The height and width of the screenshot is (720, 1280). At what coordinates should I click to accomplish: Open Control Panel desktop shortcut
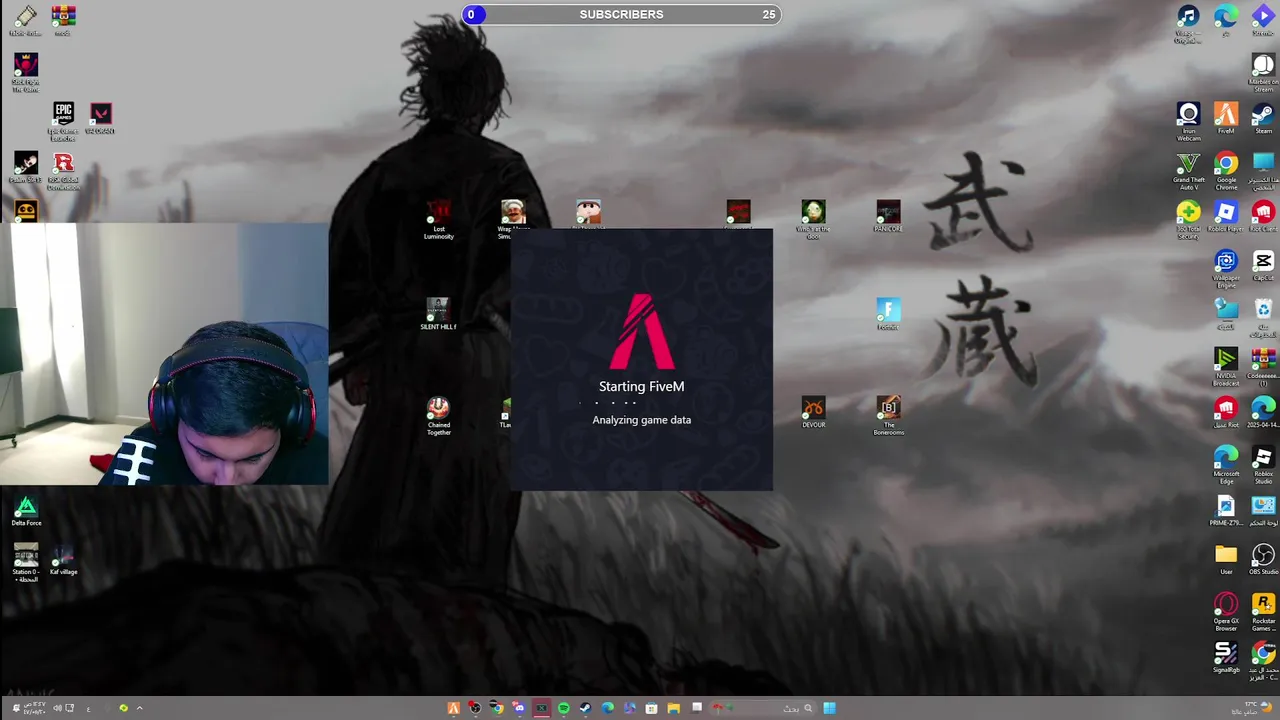tap(1263, 510)
